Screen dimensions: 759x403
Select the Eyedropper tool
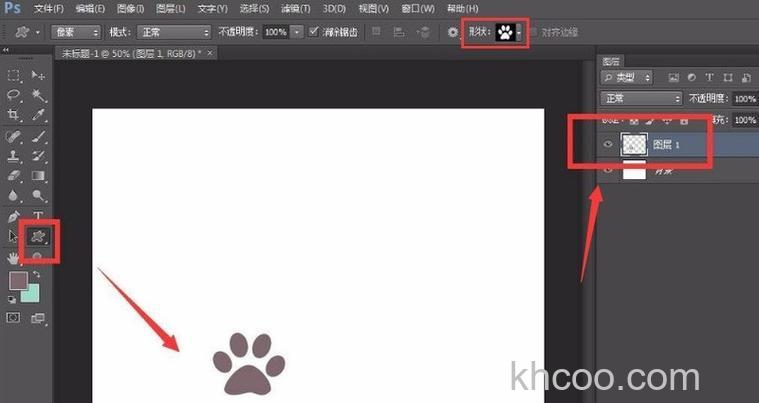coord(38,114)
